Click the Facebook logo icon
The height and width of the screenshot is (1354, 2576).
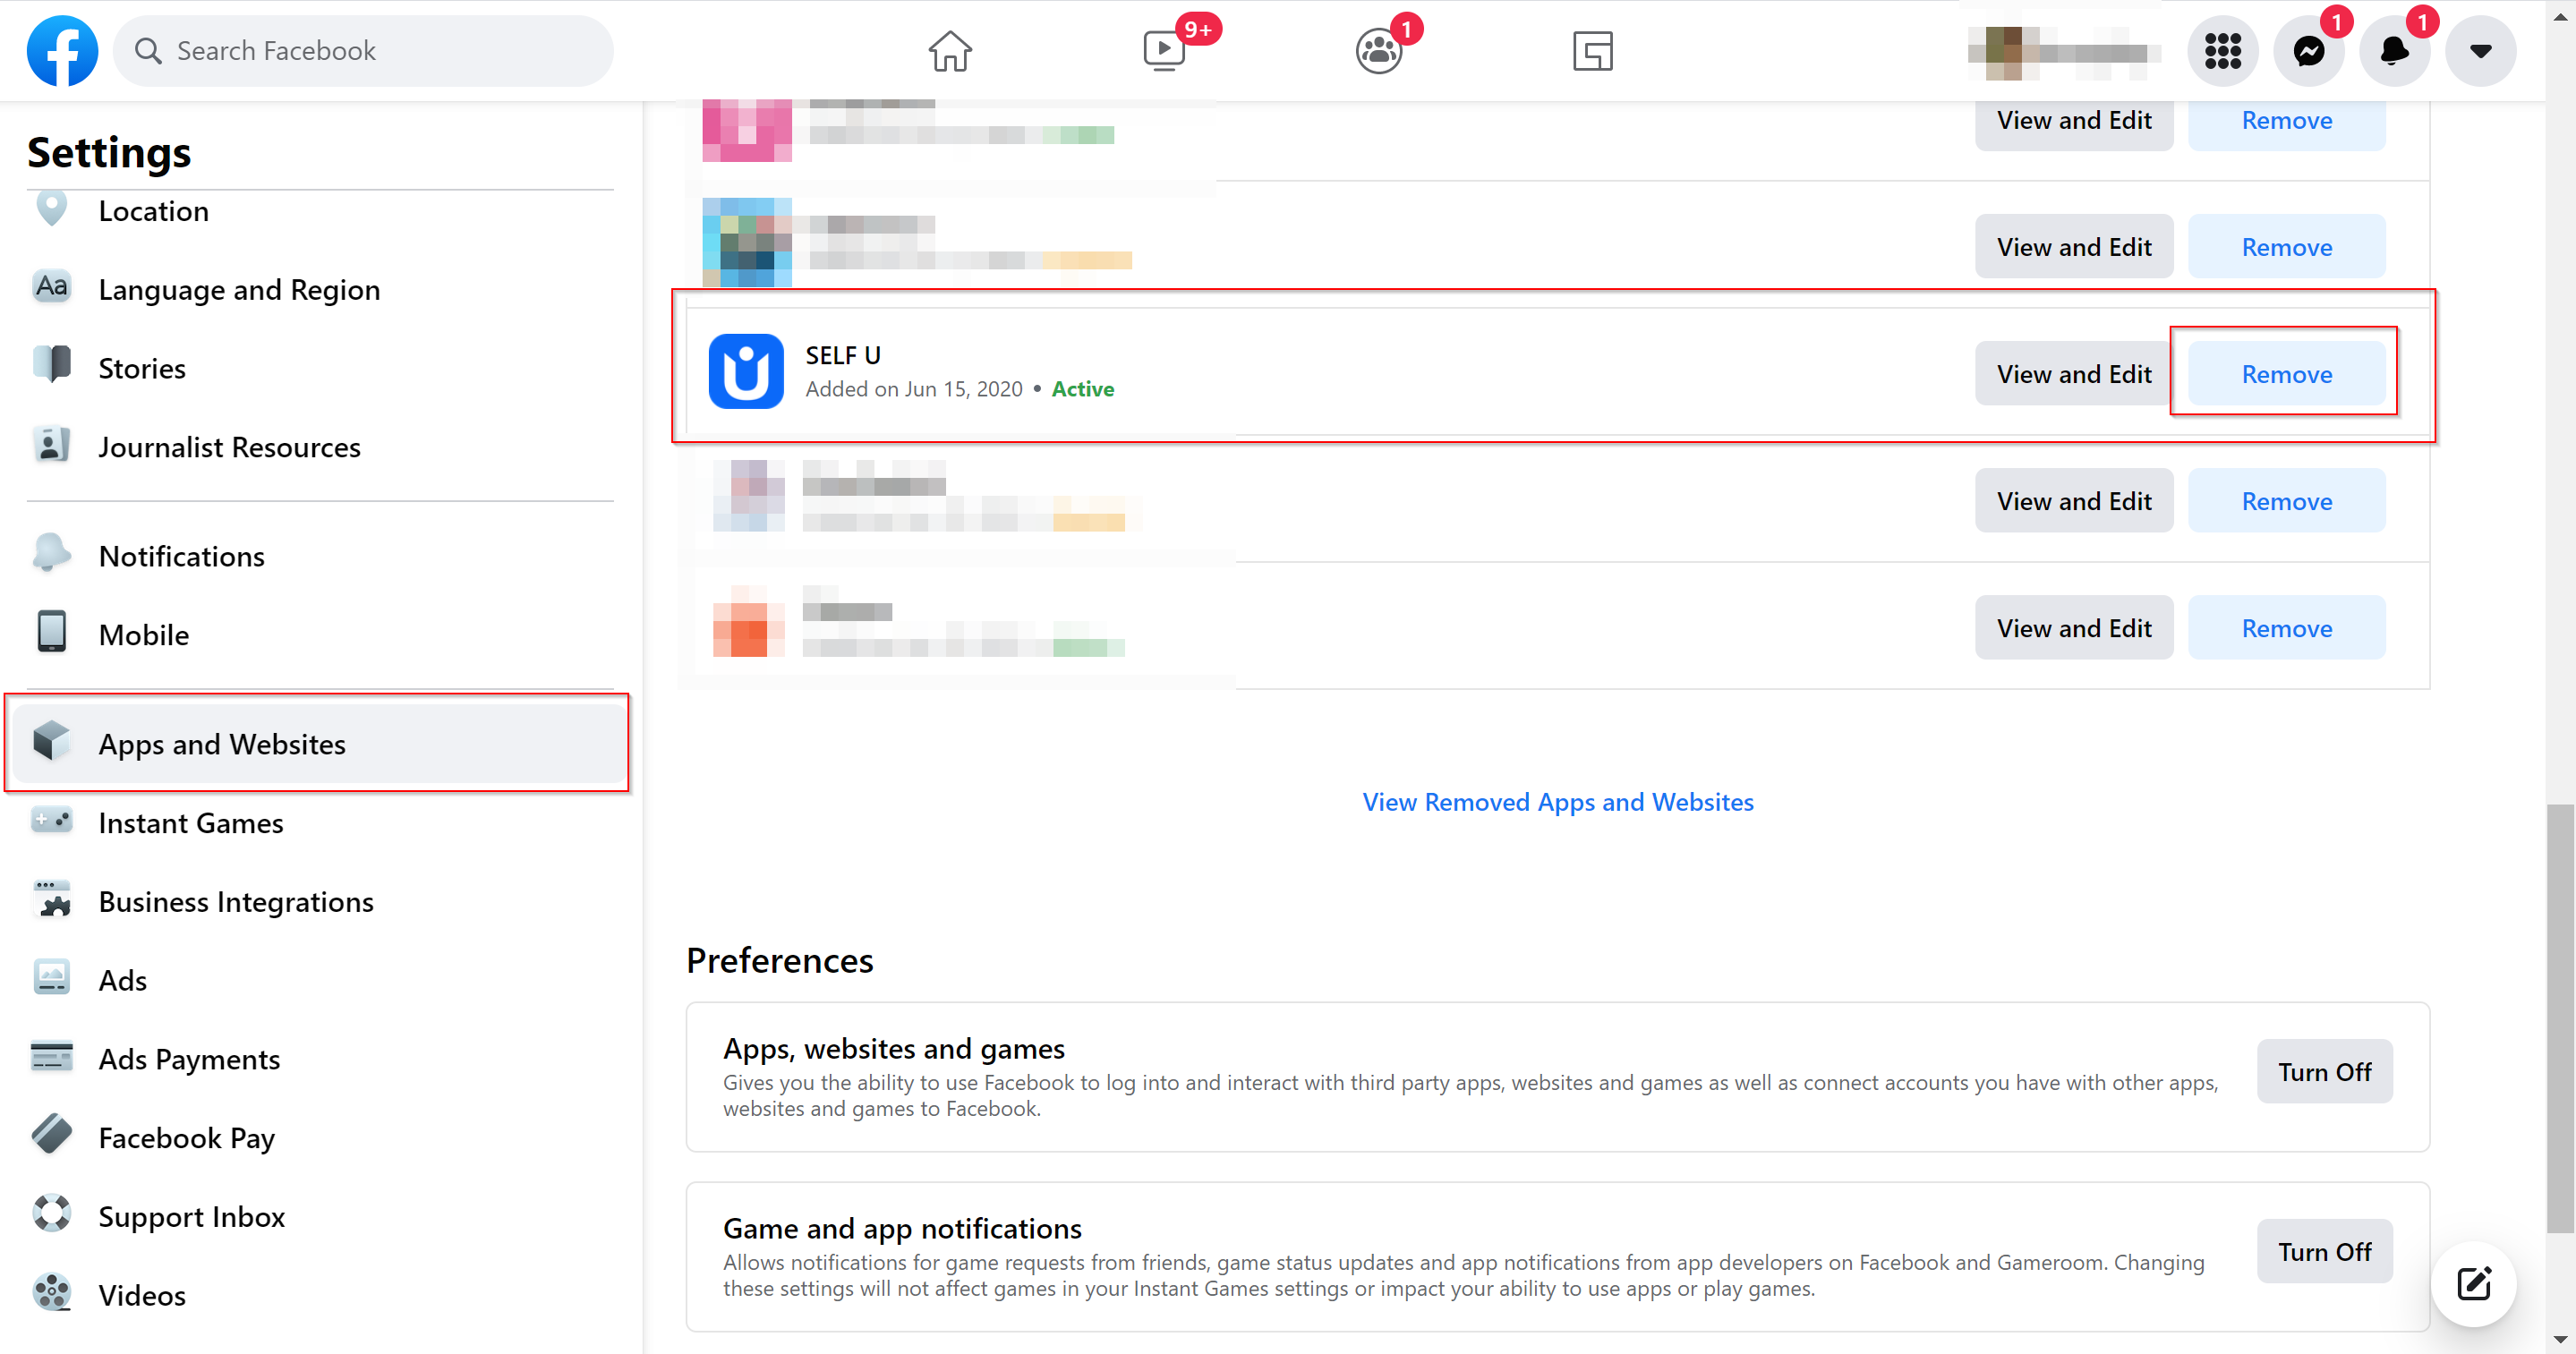(62, 51)
